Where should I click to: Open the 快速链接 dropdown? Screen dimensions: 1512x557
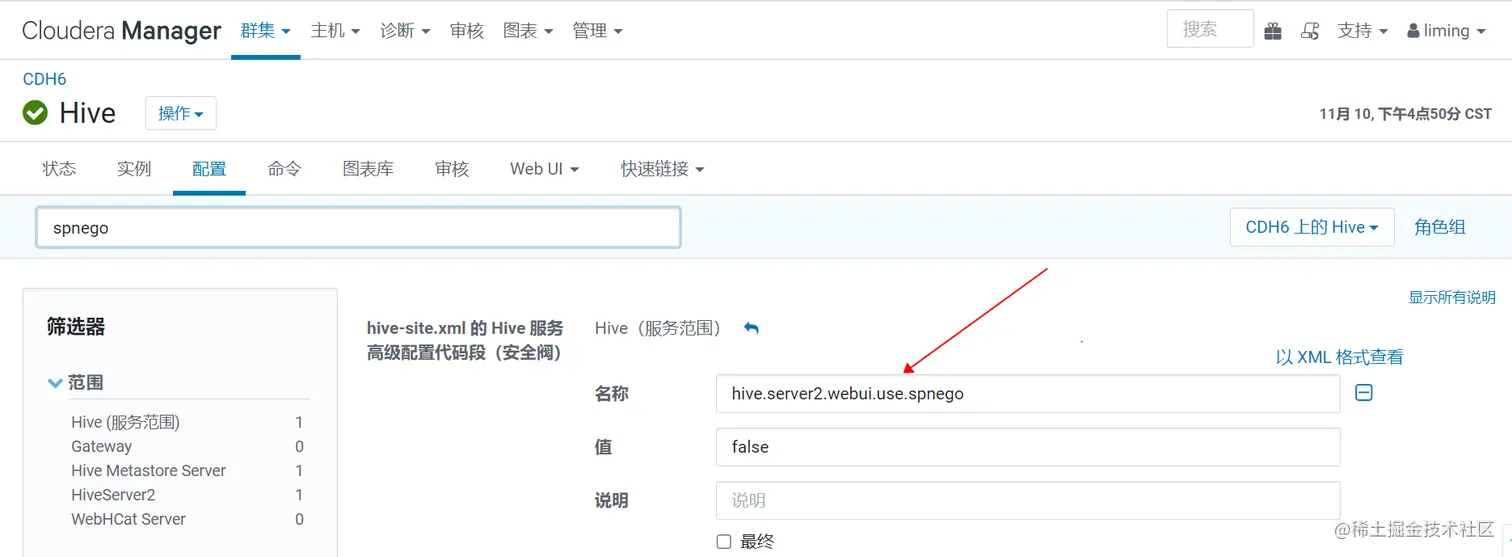[662, 169]
